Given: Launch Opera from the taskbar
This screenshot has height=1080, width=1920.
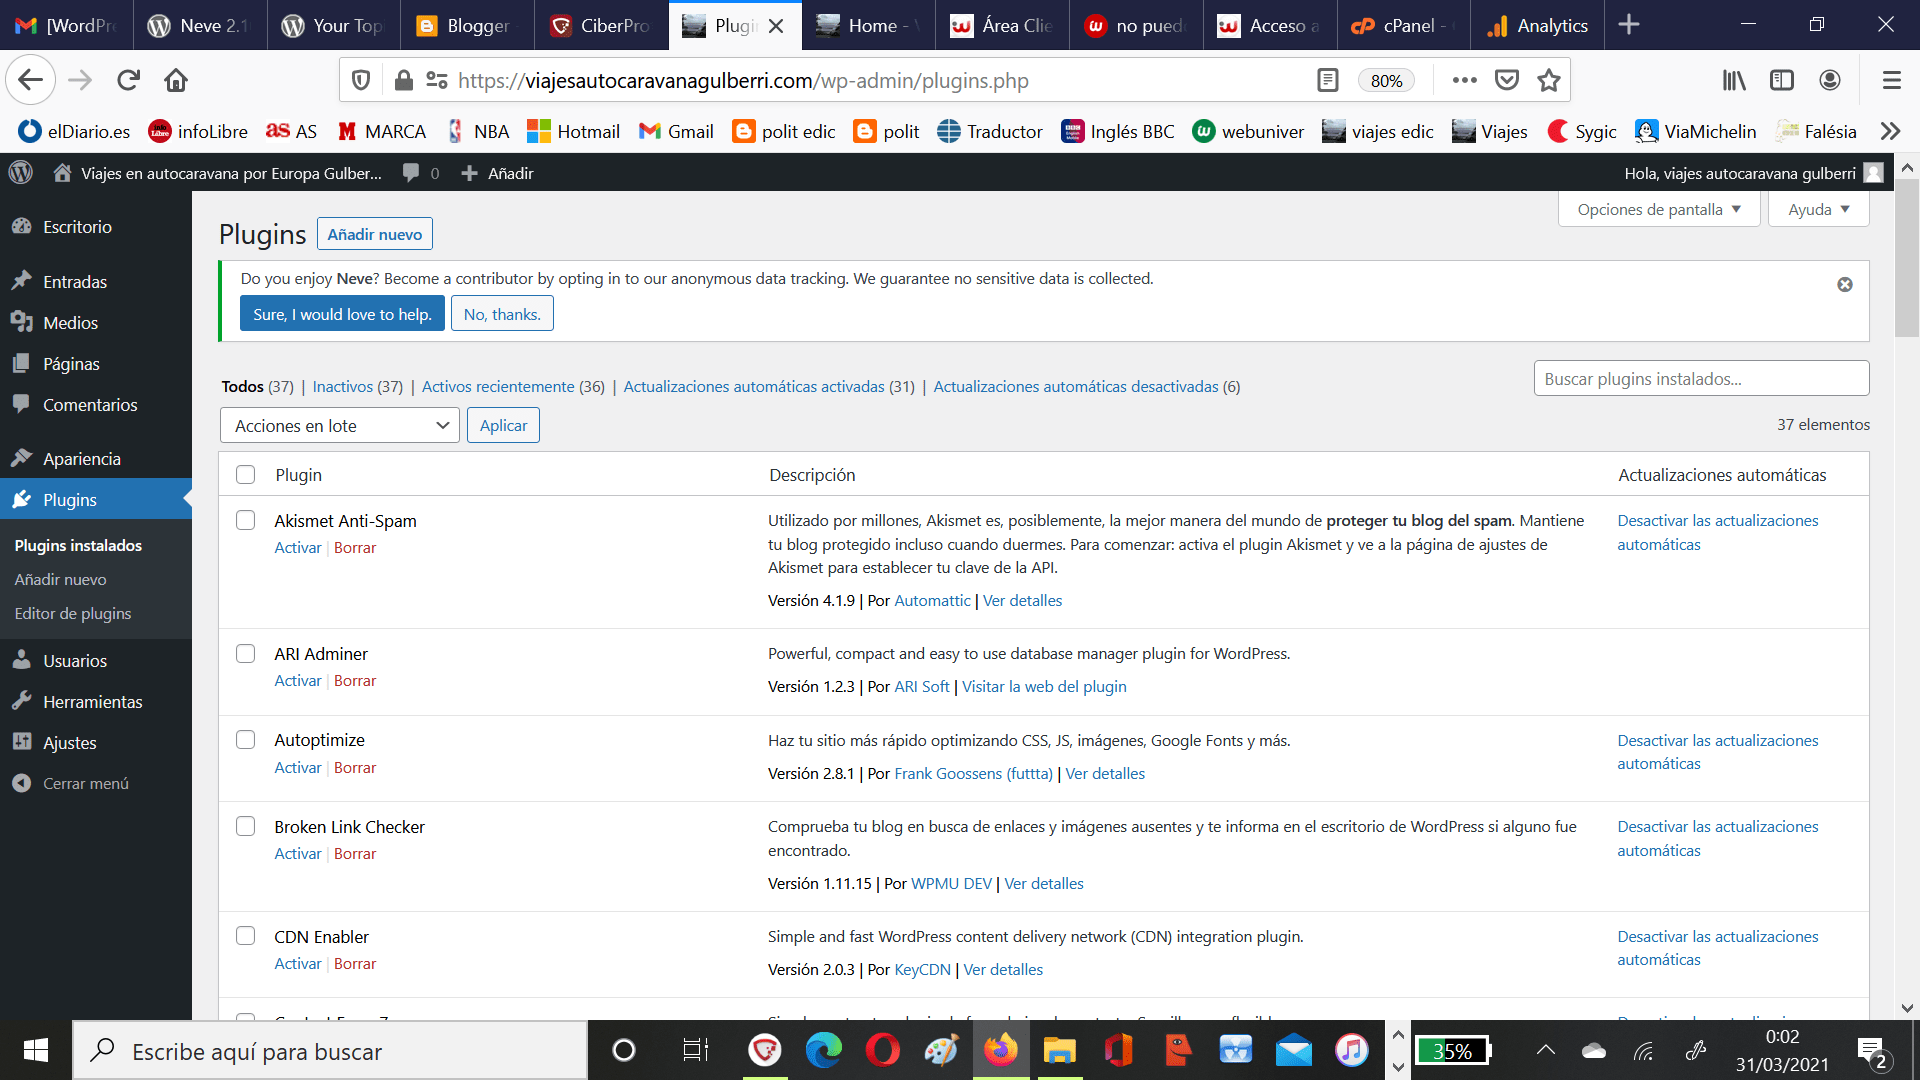Looking at the screenshot, I should 882,1050.
